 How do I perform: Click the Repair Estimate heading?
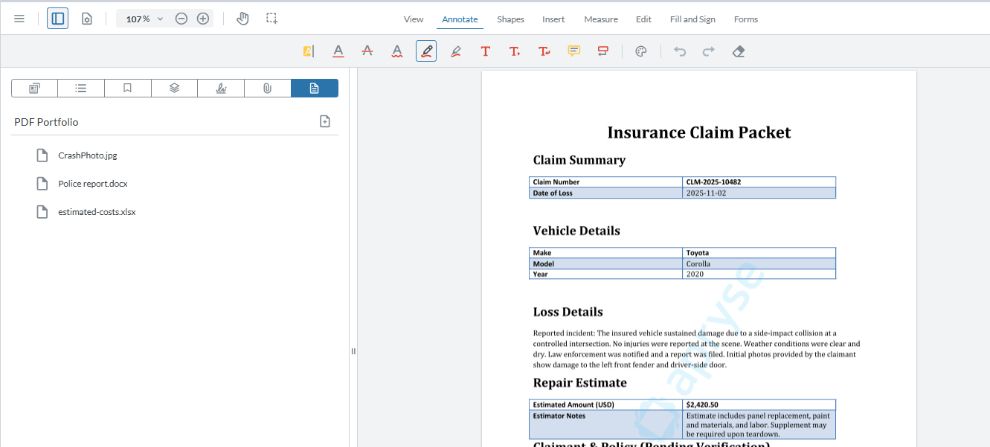[580, 383]
